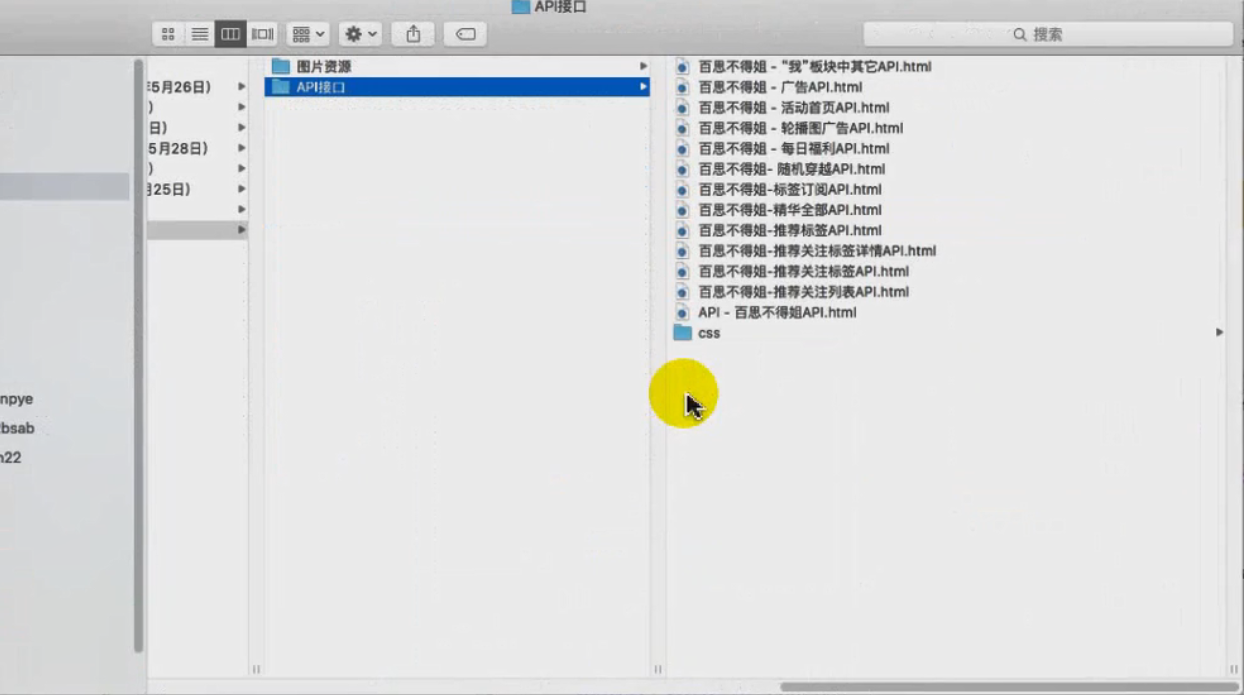Select 百思不得姐- 随机穿越API.html file
This screenshot has height=695, width=1244.
pos(791,169)
